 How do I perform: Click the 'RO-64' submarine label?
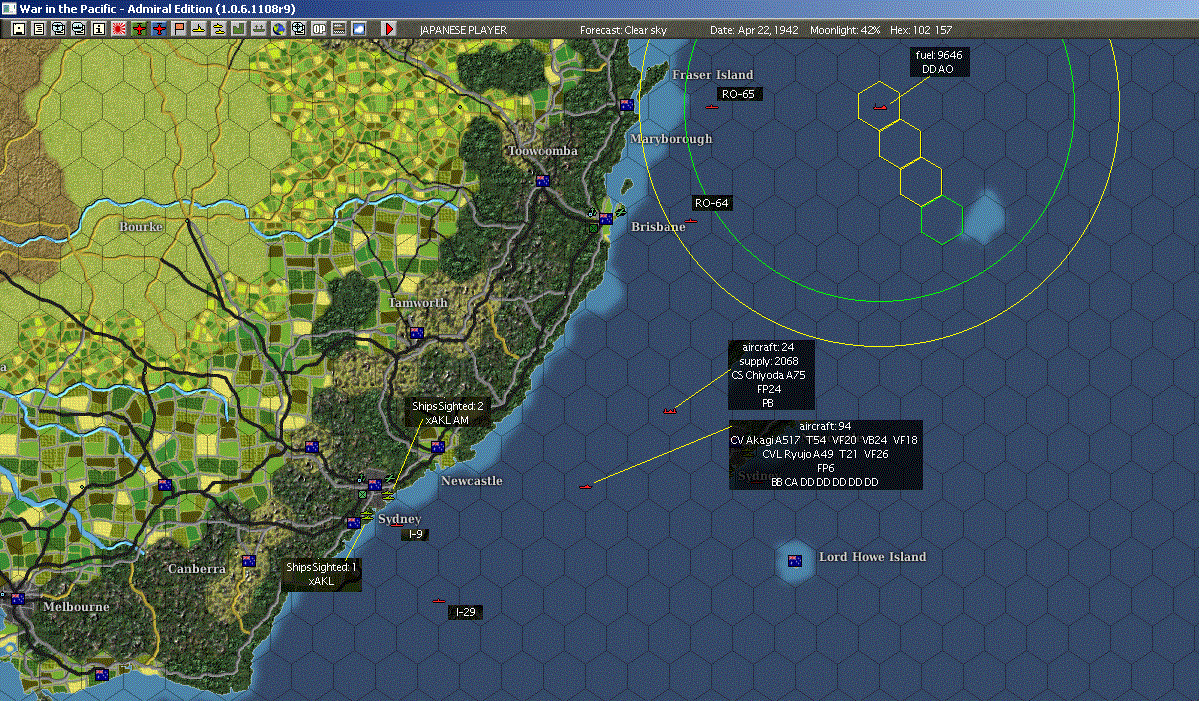pos(712,203)
